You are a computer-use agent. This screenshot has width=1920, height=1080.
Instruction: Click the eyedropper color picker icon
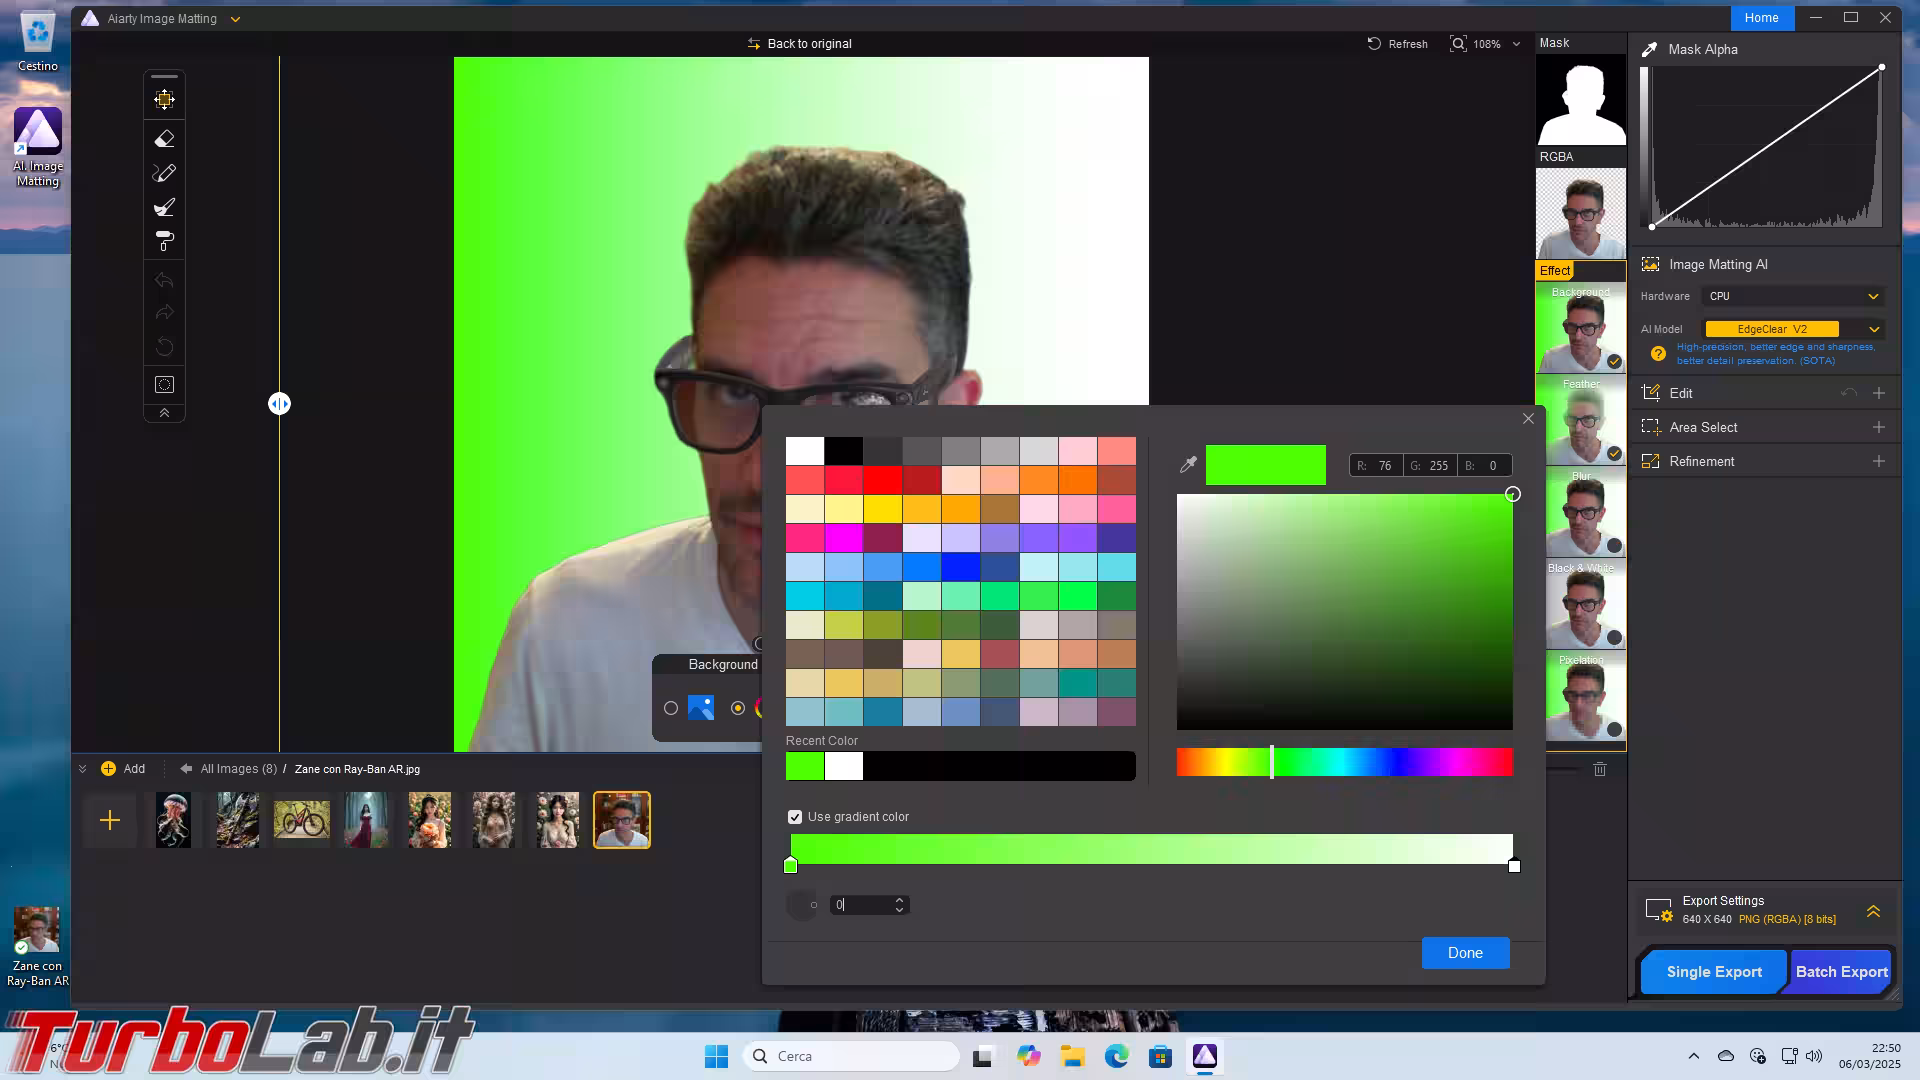(x=1188, y=465)
